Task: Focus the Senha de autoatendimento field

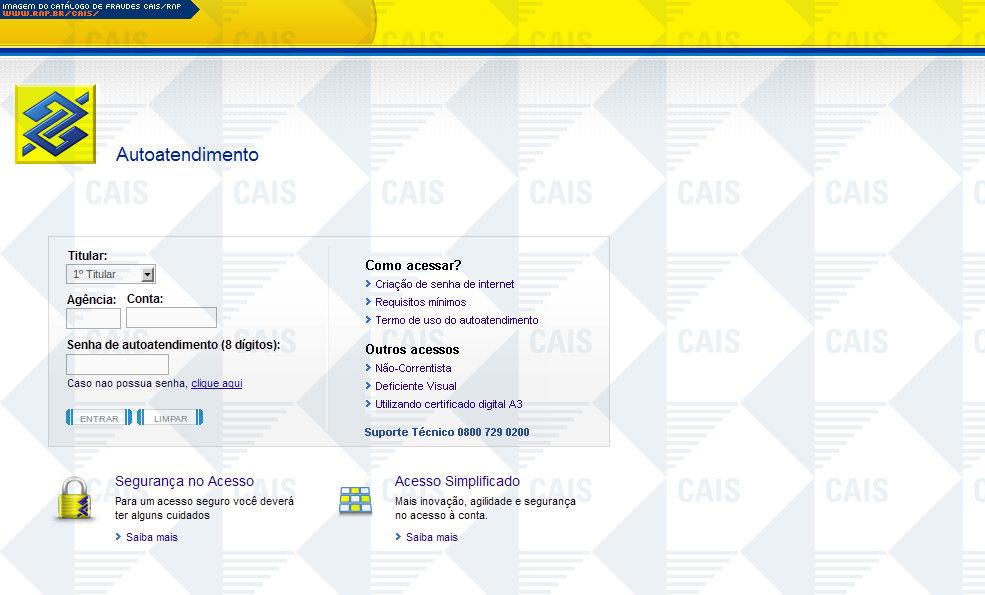Action: point(117,364)
